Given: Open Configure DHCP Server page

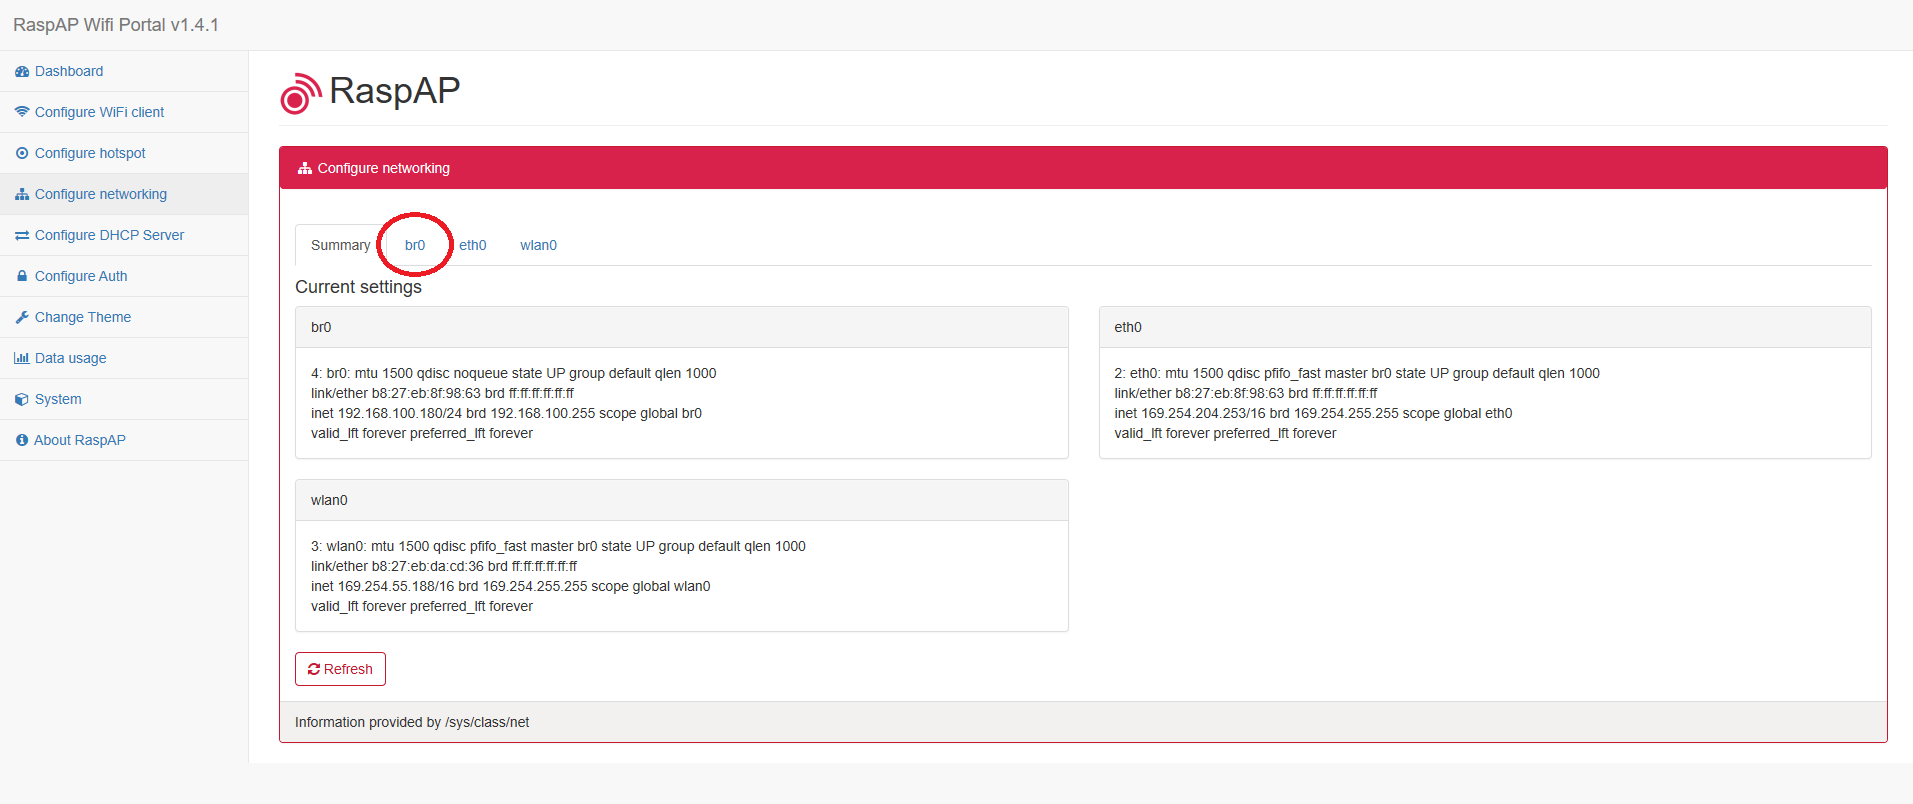Looking at the screenshot, I should (x=109, y=235).
